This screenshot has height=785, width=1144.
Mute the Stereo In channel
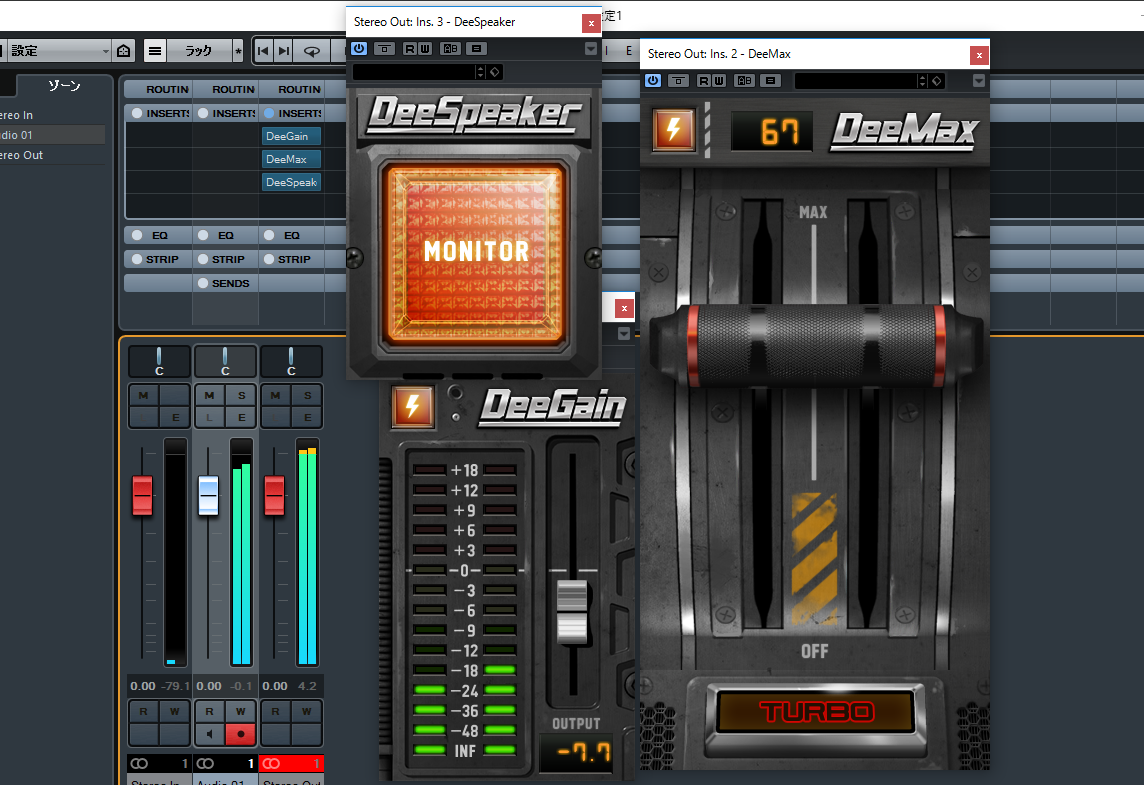coord(144,395)
